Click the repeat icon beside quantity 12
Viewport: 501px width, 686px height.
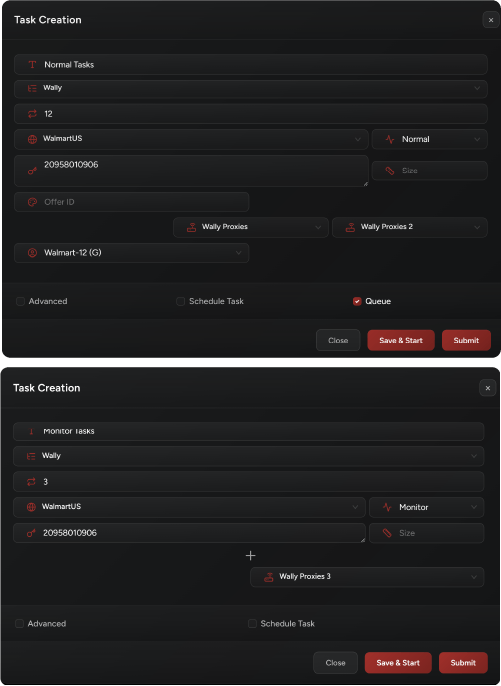(32, 114)
